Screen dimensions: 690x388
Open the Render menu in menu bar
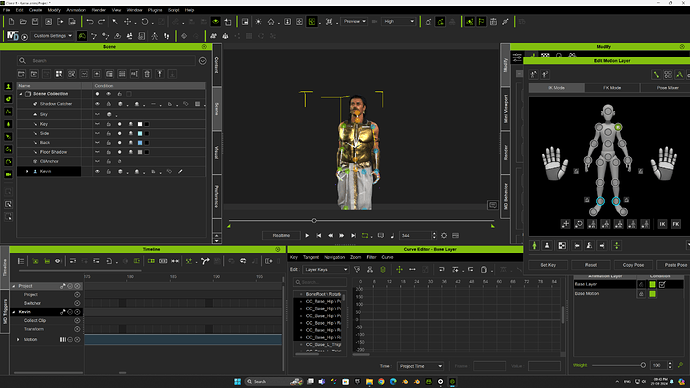pyautogui.click(x=99, y=10)
